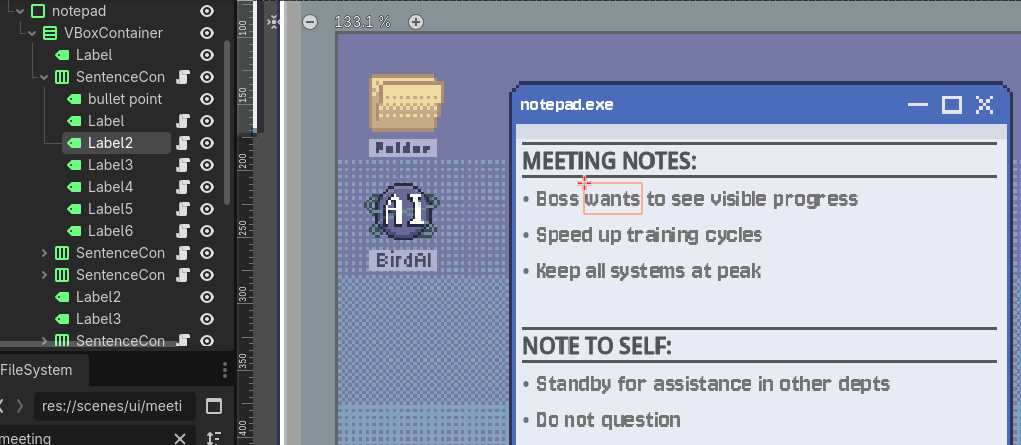Click the 'wants' label outlined in the viewport
This screenshot has height=445, width=1021.
pos(613,199)
